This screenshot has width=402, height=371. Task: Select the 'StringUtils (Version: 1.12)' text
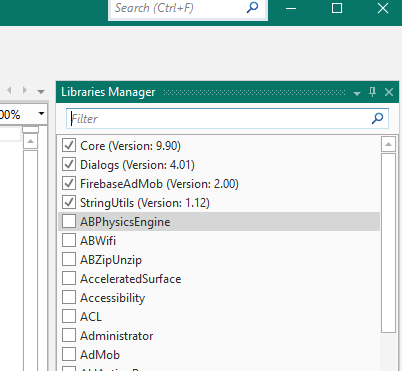click(145, 203)
